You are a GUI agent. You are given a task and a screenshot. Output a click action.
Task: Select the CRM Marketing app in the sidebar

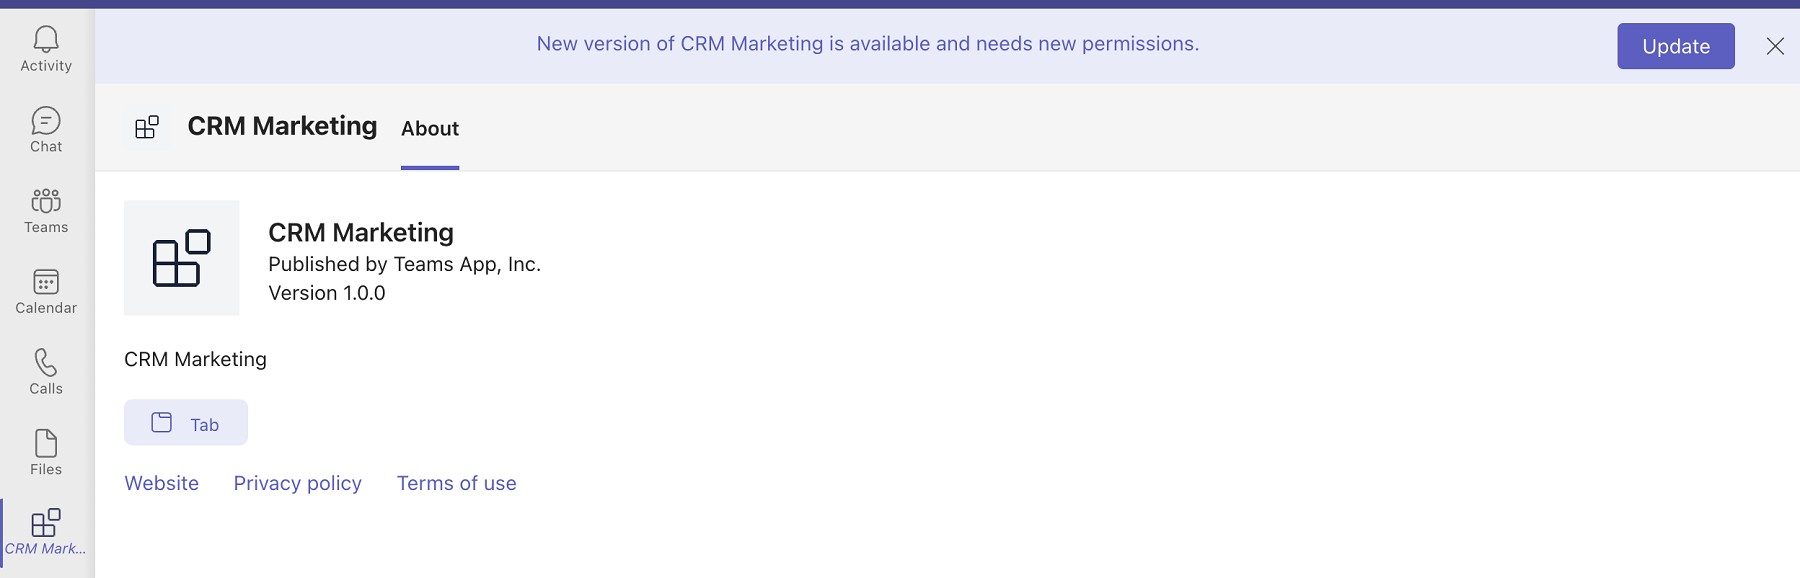tap(46, 533)
